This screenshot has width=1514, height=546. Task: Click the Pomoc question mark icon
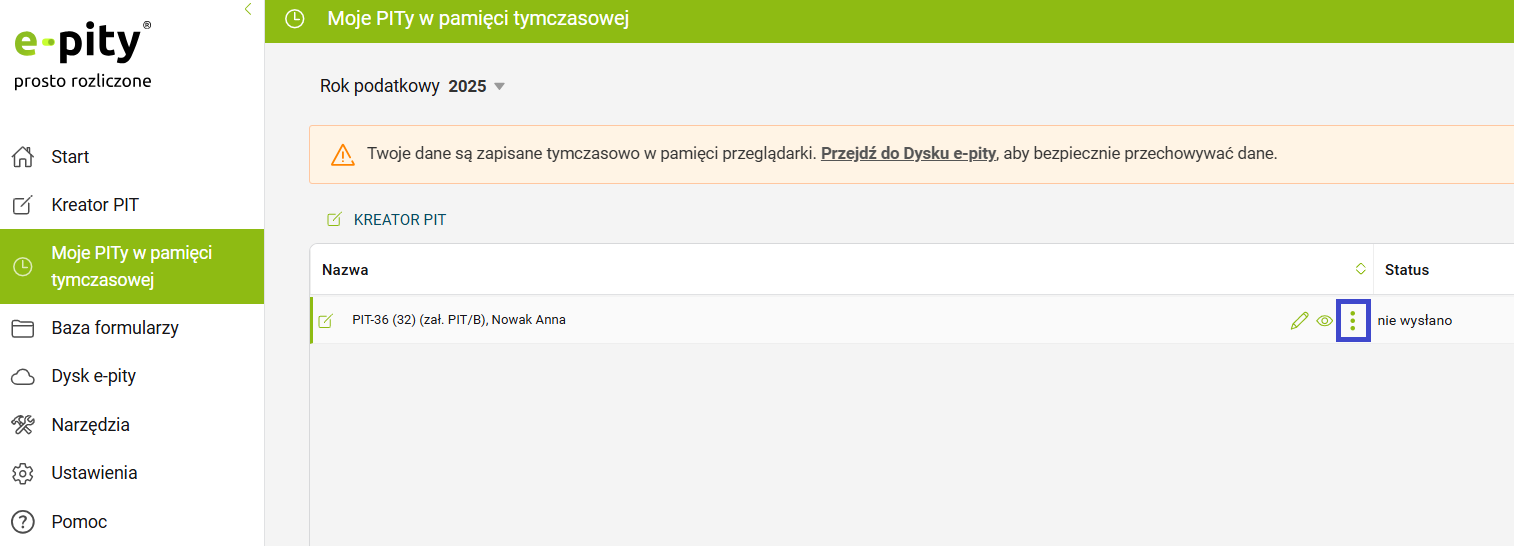click(x=22, y=522)
